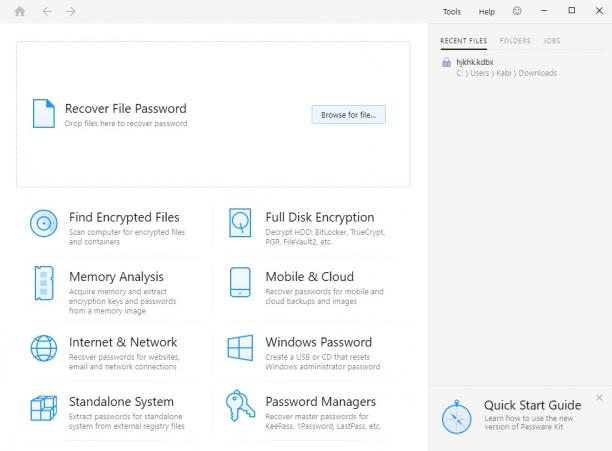
Task: Switch to the Folders tab
Action: pyautogui.click(x=515, y=41)
